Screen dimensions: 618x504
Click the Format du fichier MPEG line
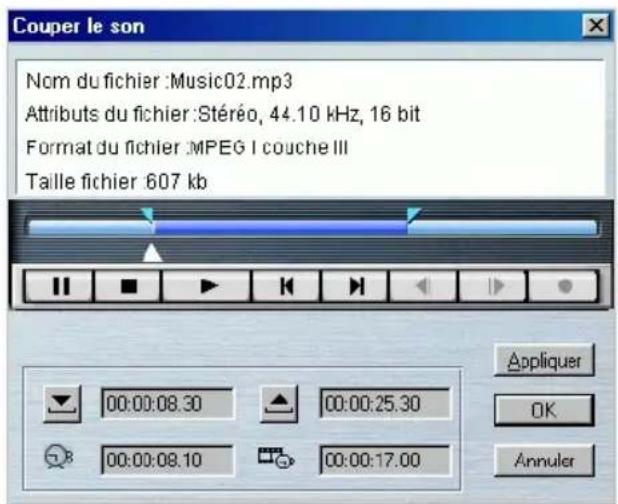coord(187,148)
